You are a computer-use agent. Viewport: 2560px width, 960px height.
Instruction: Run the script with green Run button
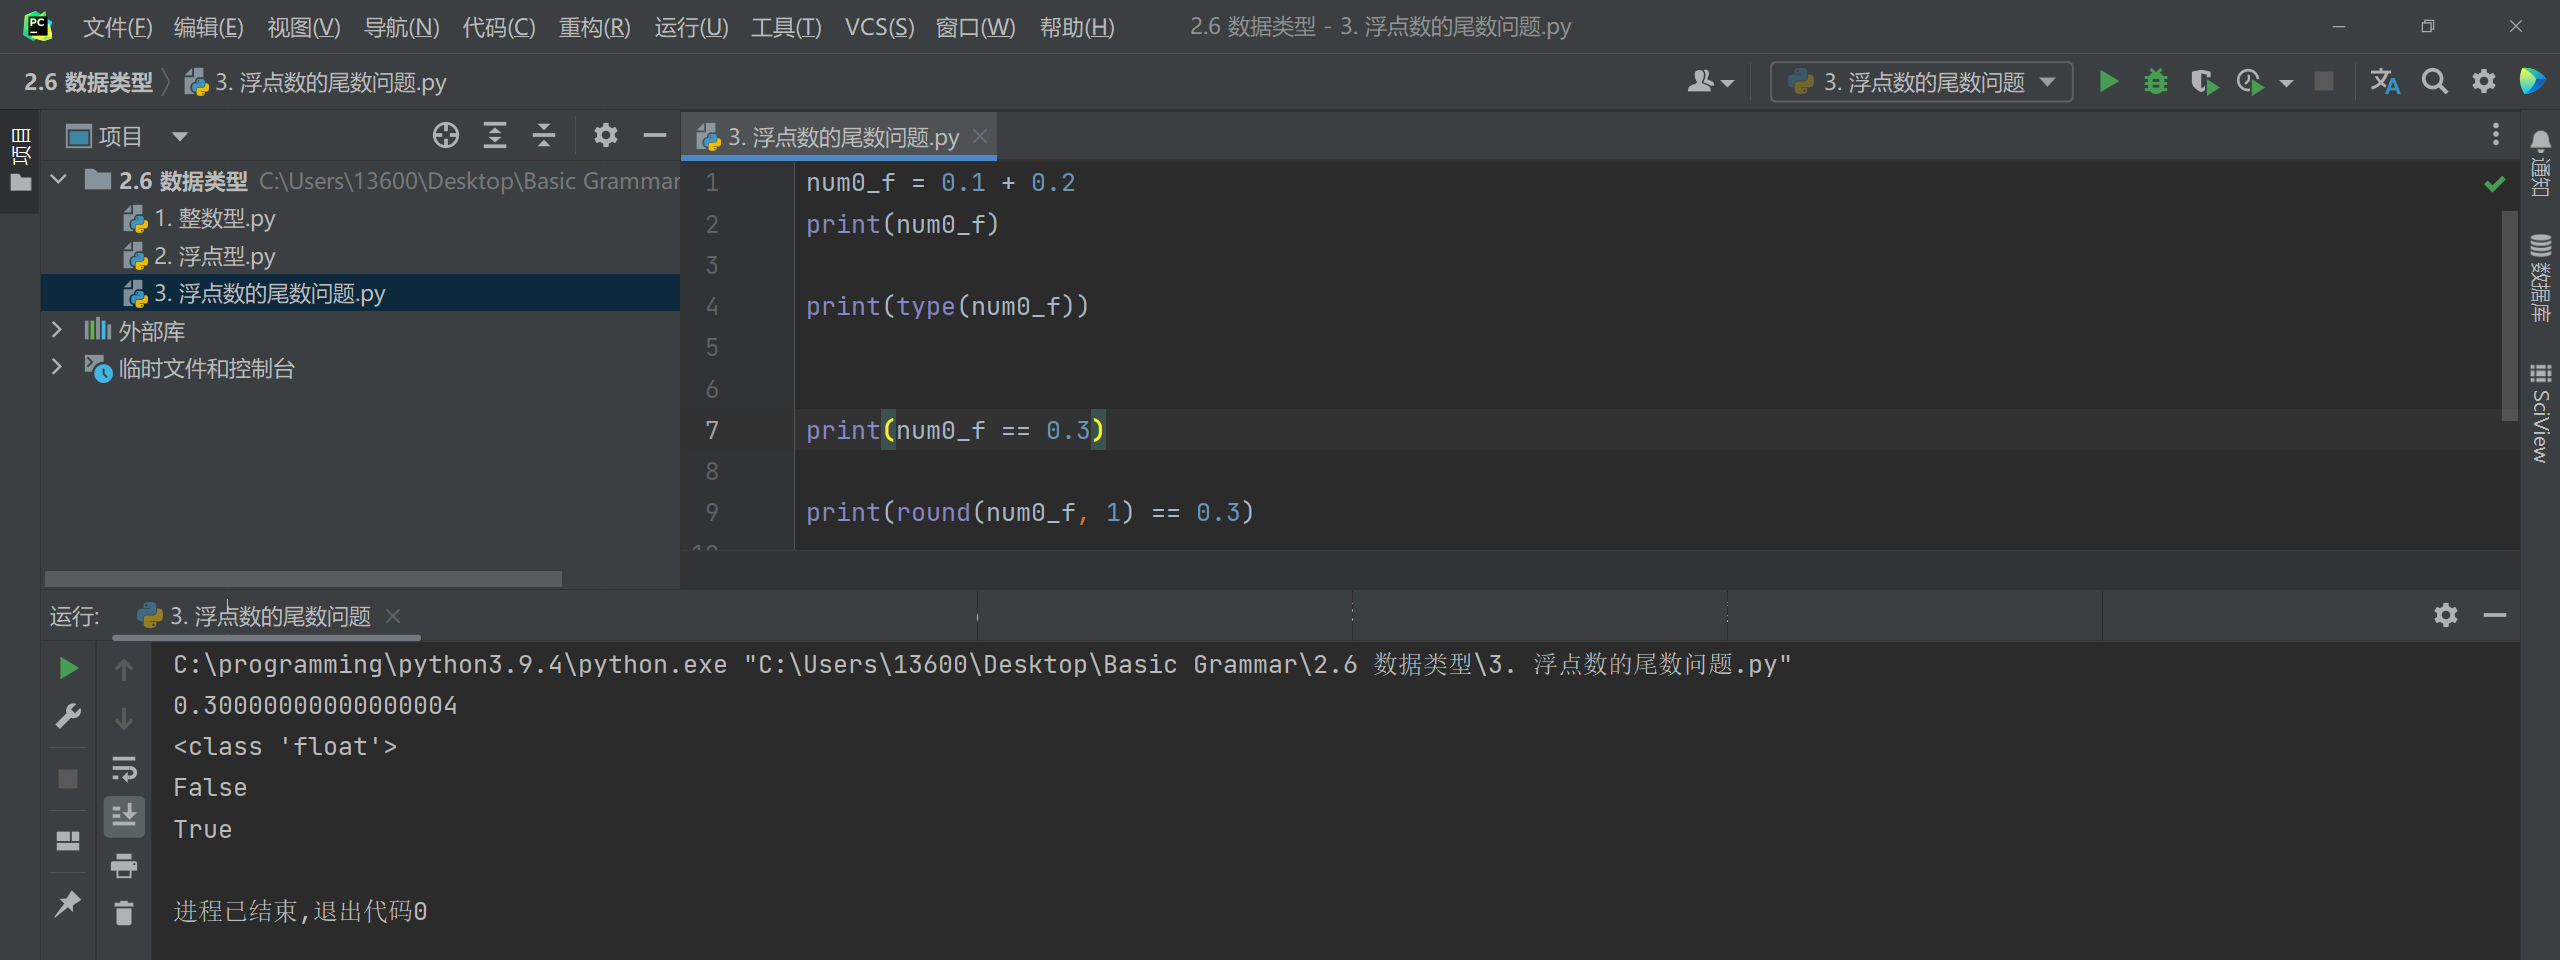click(2108, 82)
